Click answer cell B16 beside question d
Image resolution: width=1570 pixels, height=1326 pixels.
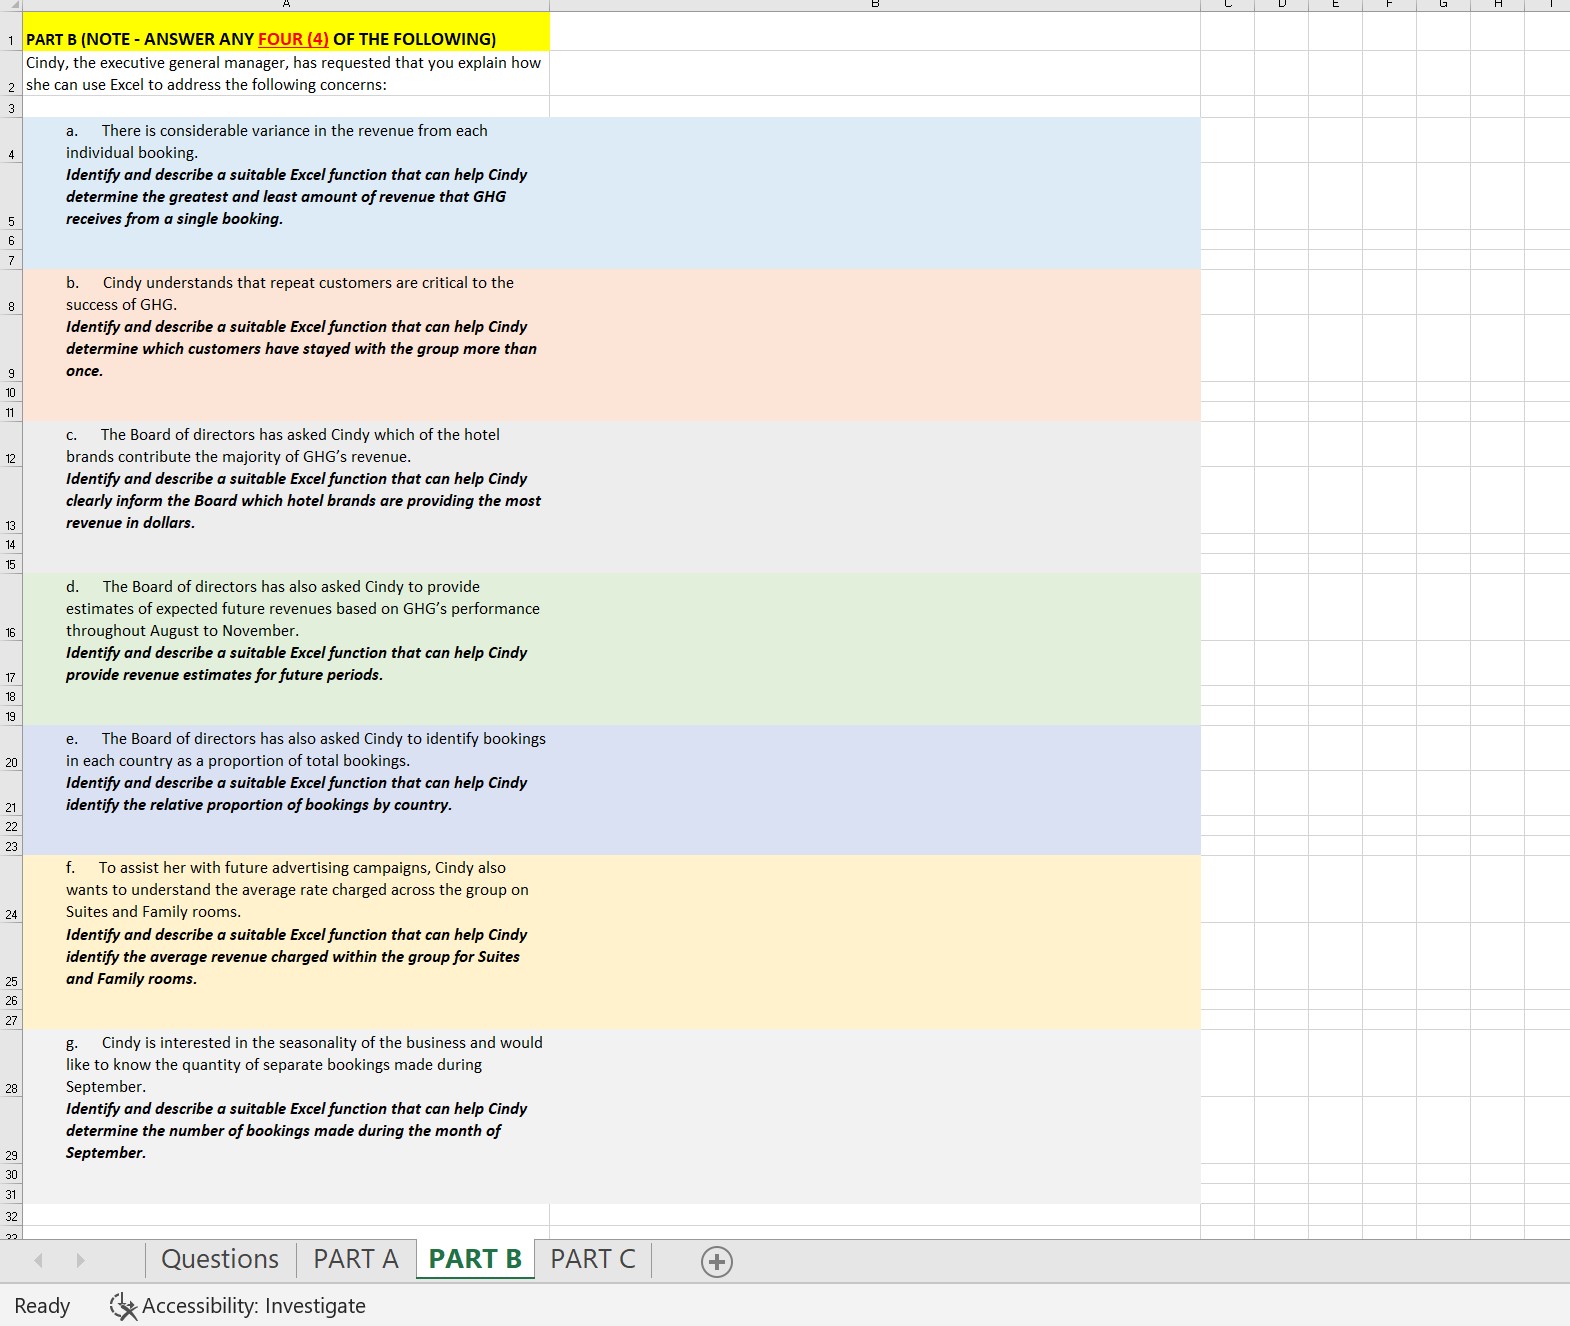(x=875, y=607)
